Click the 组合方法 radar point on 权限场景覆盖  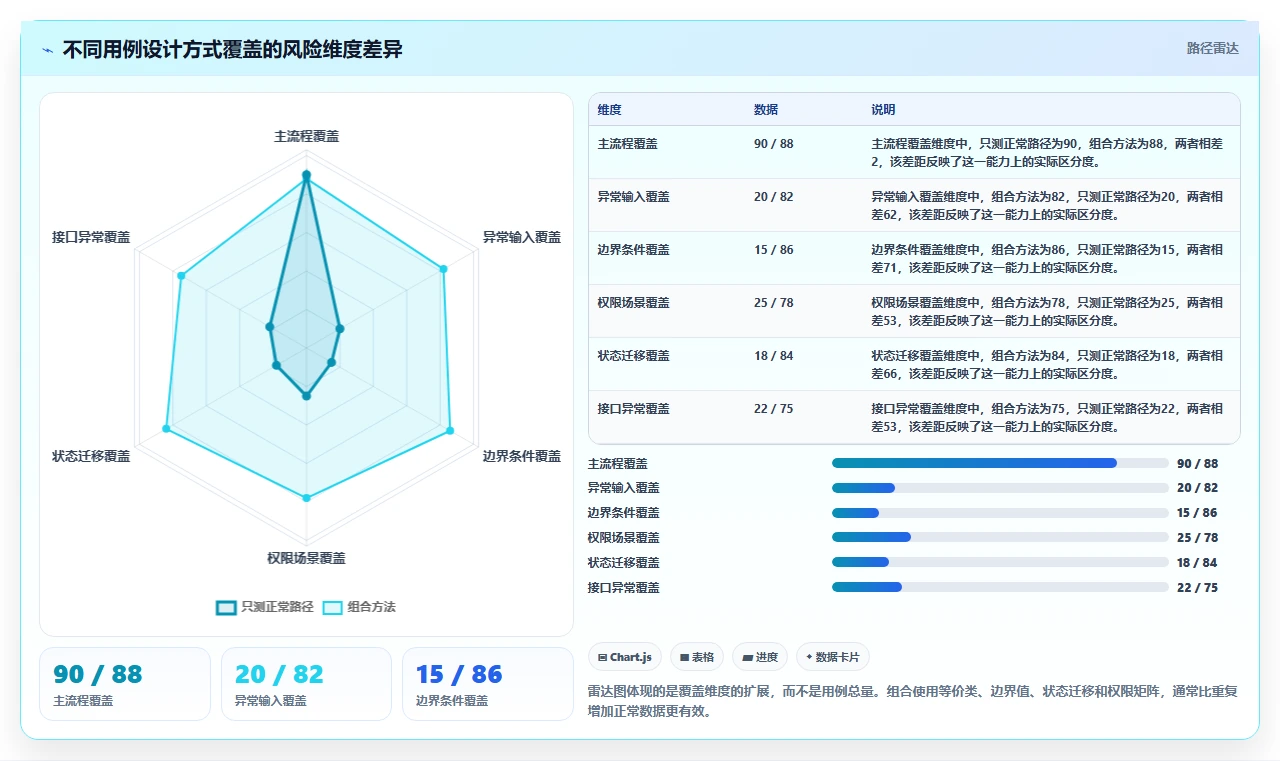tap(307, 497)
